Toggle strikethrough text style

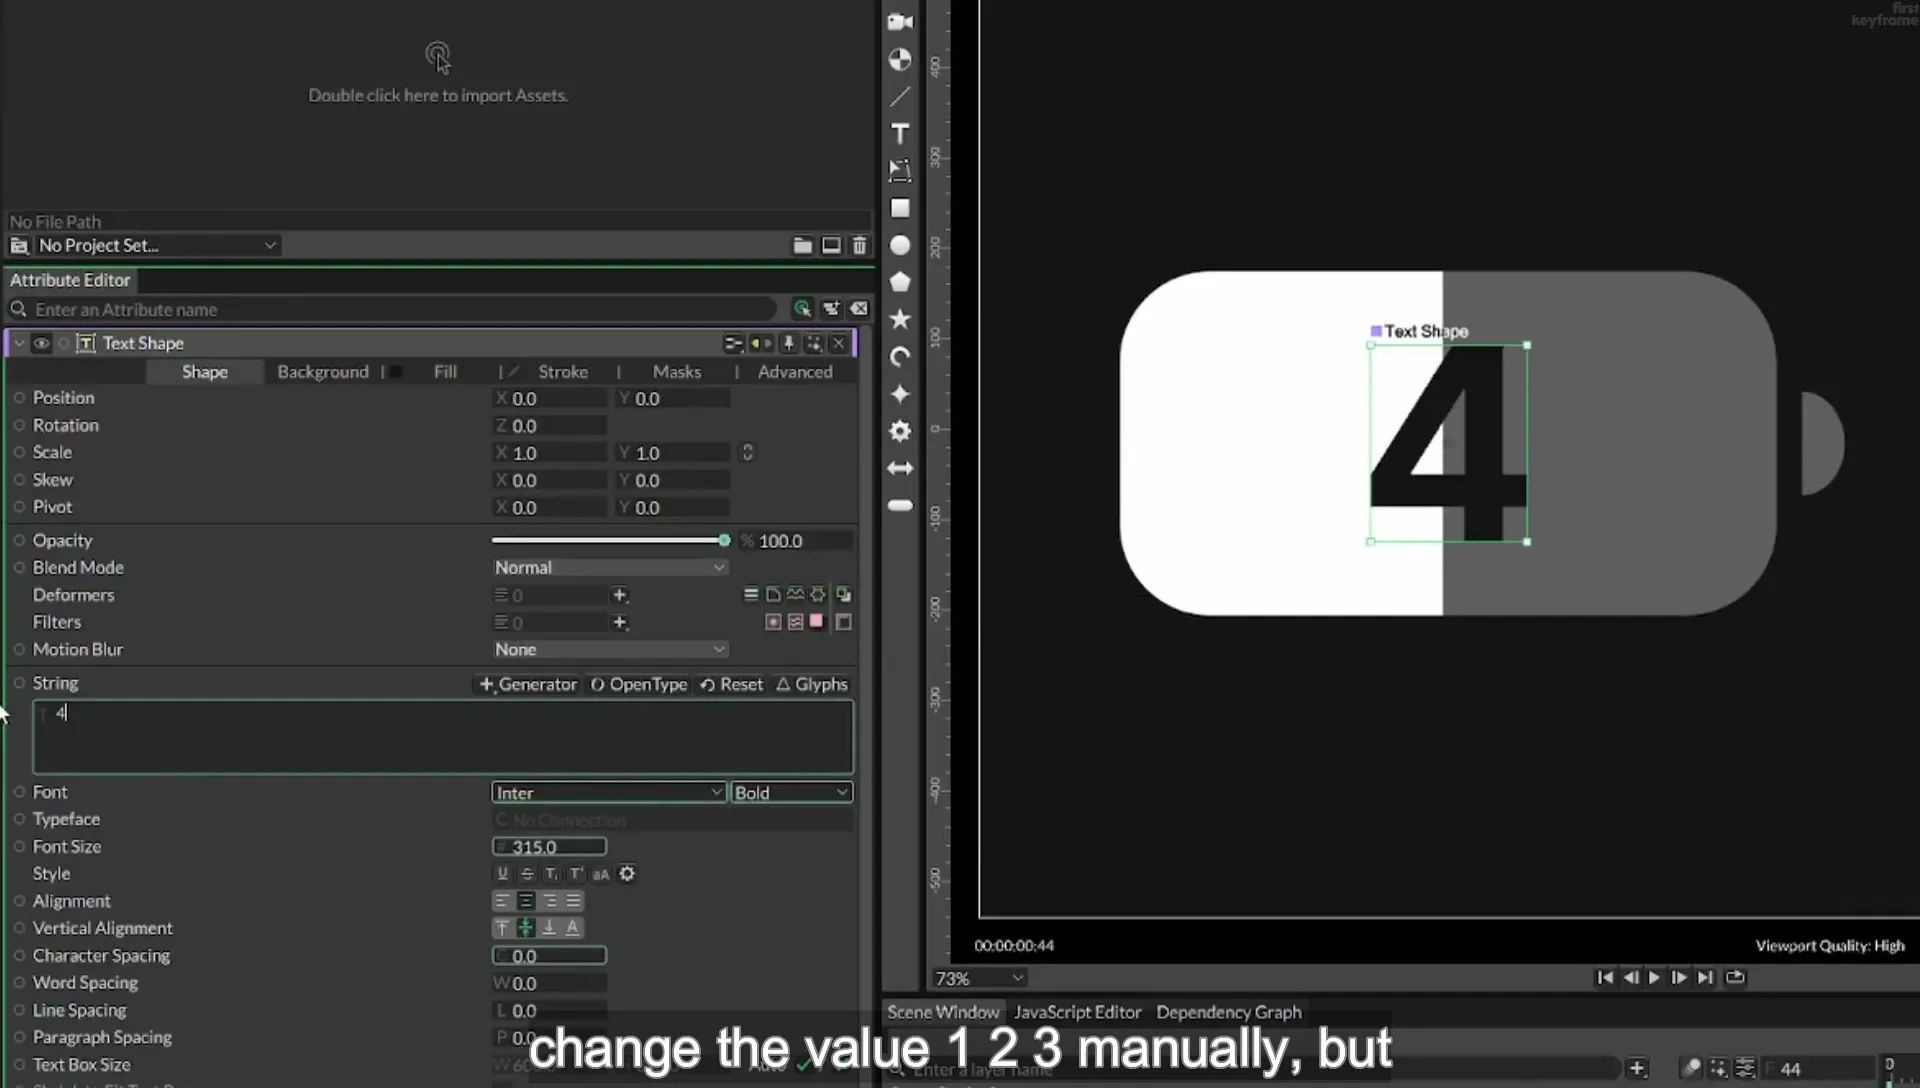527,874
